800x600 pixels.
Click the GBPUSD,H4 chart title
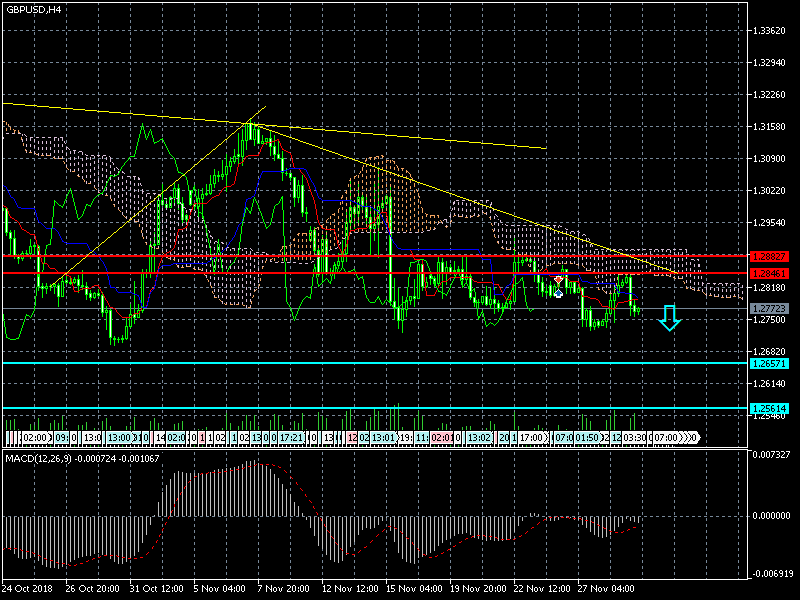pos(32,9)
